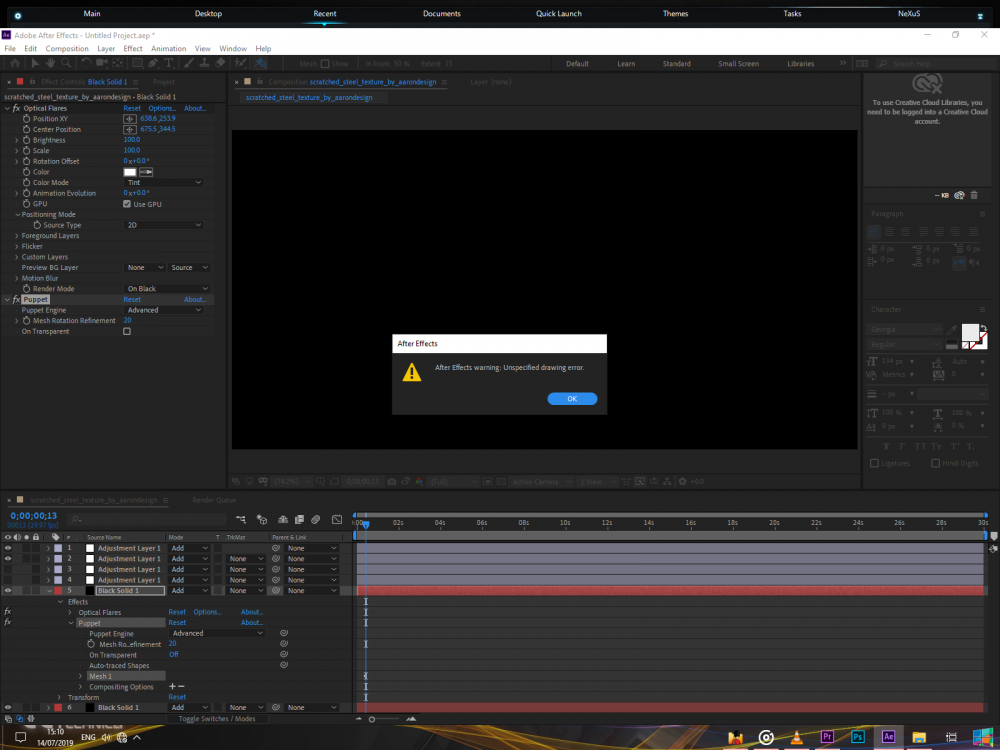The image size is (1000, 750).
Task: Click the timeline zoom slider handle
Action: pos(372,719)
